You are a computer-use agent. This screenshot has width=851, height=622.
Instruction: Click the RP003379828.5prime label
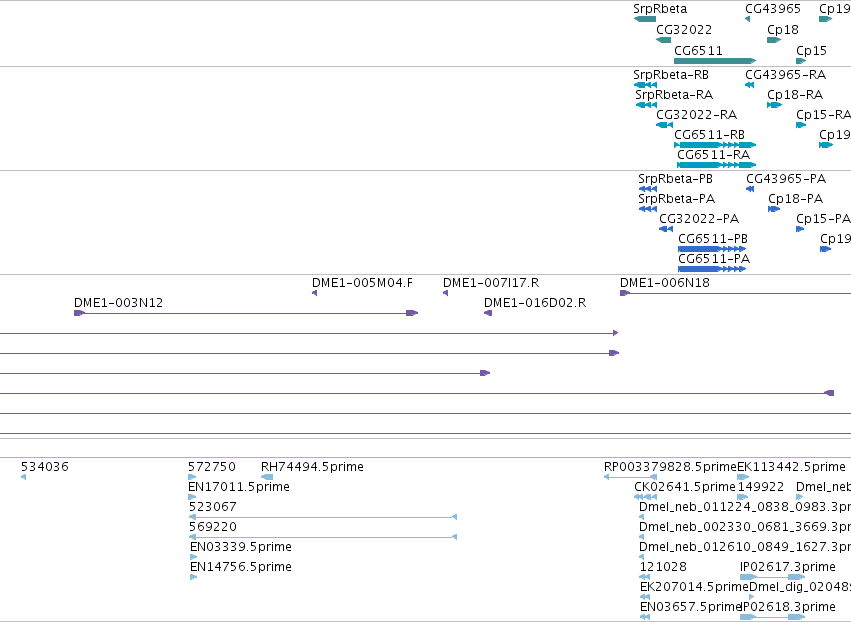coord(670,467)
